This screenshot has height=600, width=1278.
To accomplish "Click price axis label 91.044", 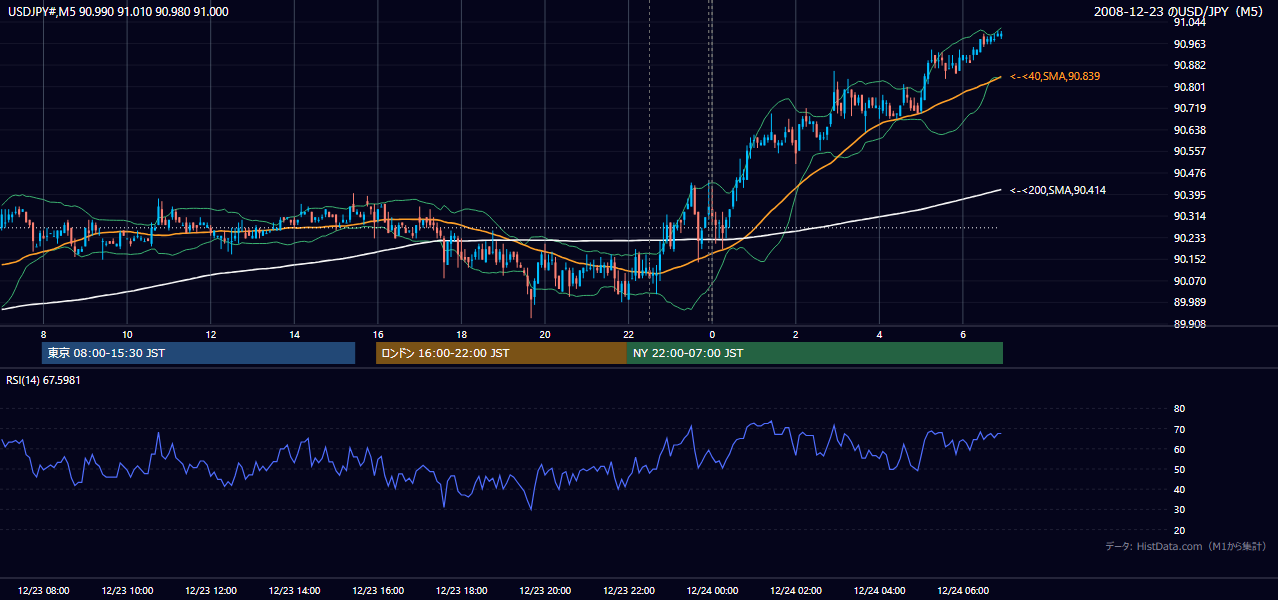I will pos(1190,22).
